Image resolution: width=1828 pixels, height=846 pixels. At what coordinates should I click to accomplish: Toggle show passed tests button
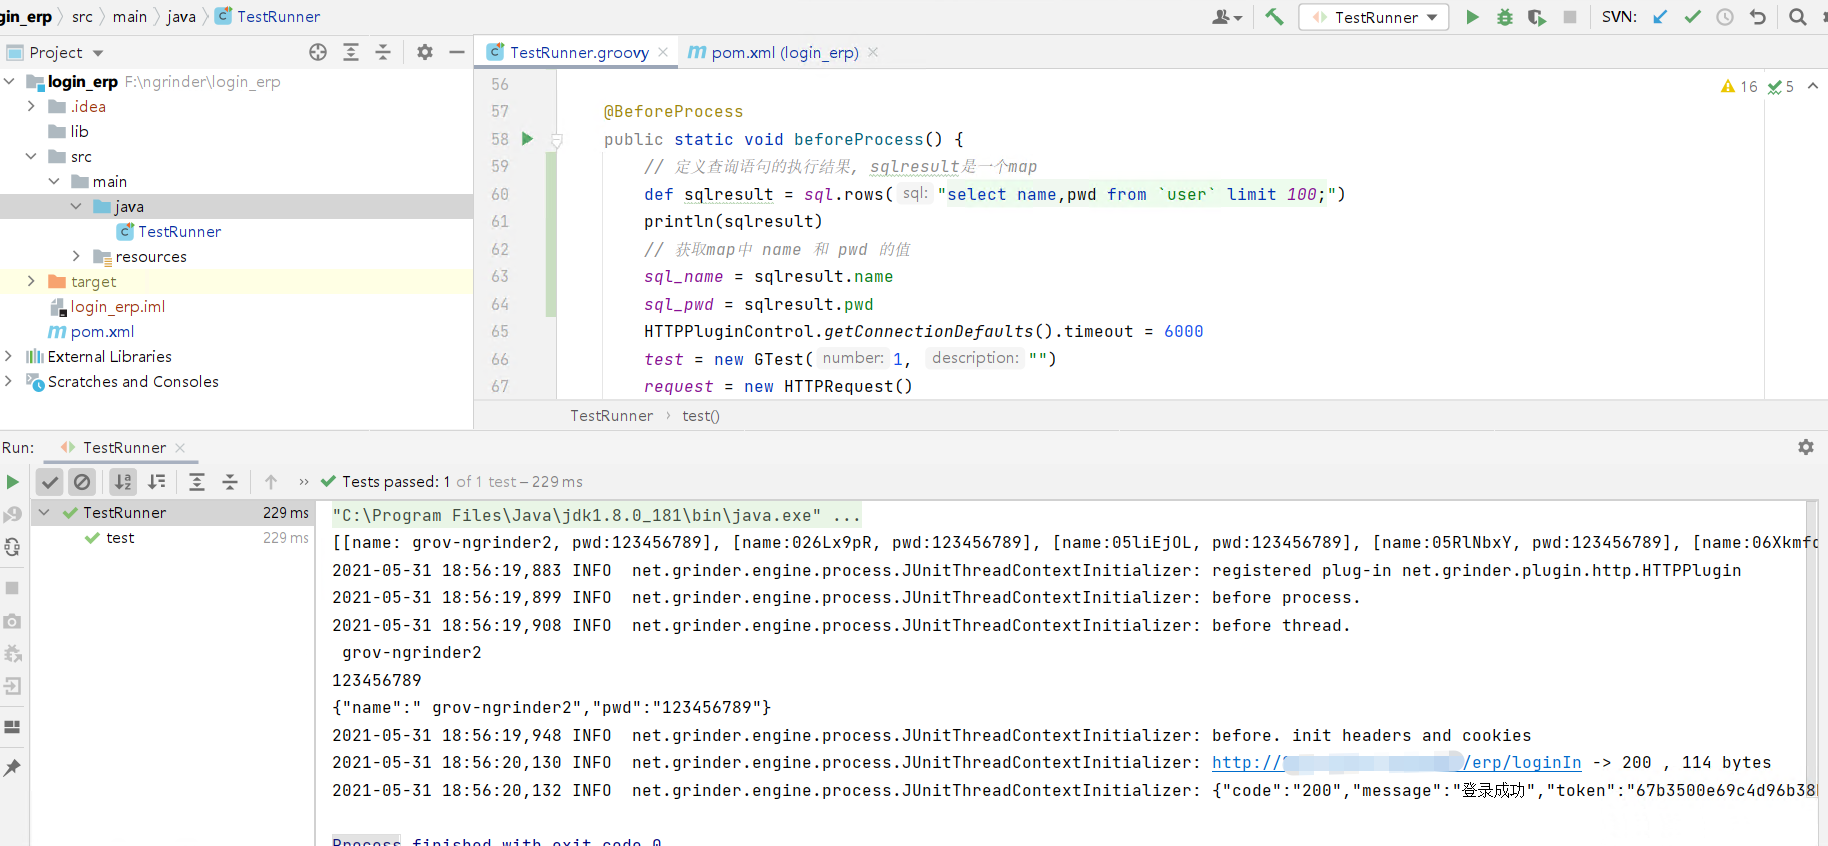pyautogui.click(x=50, y=482)
